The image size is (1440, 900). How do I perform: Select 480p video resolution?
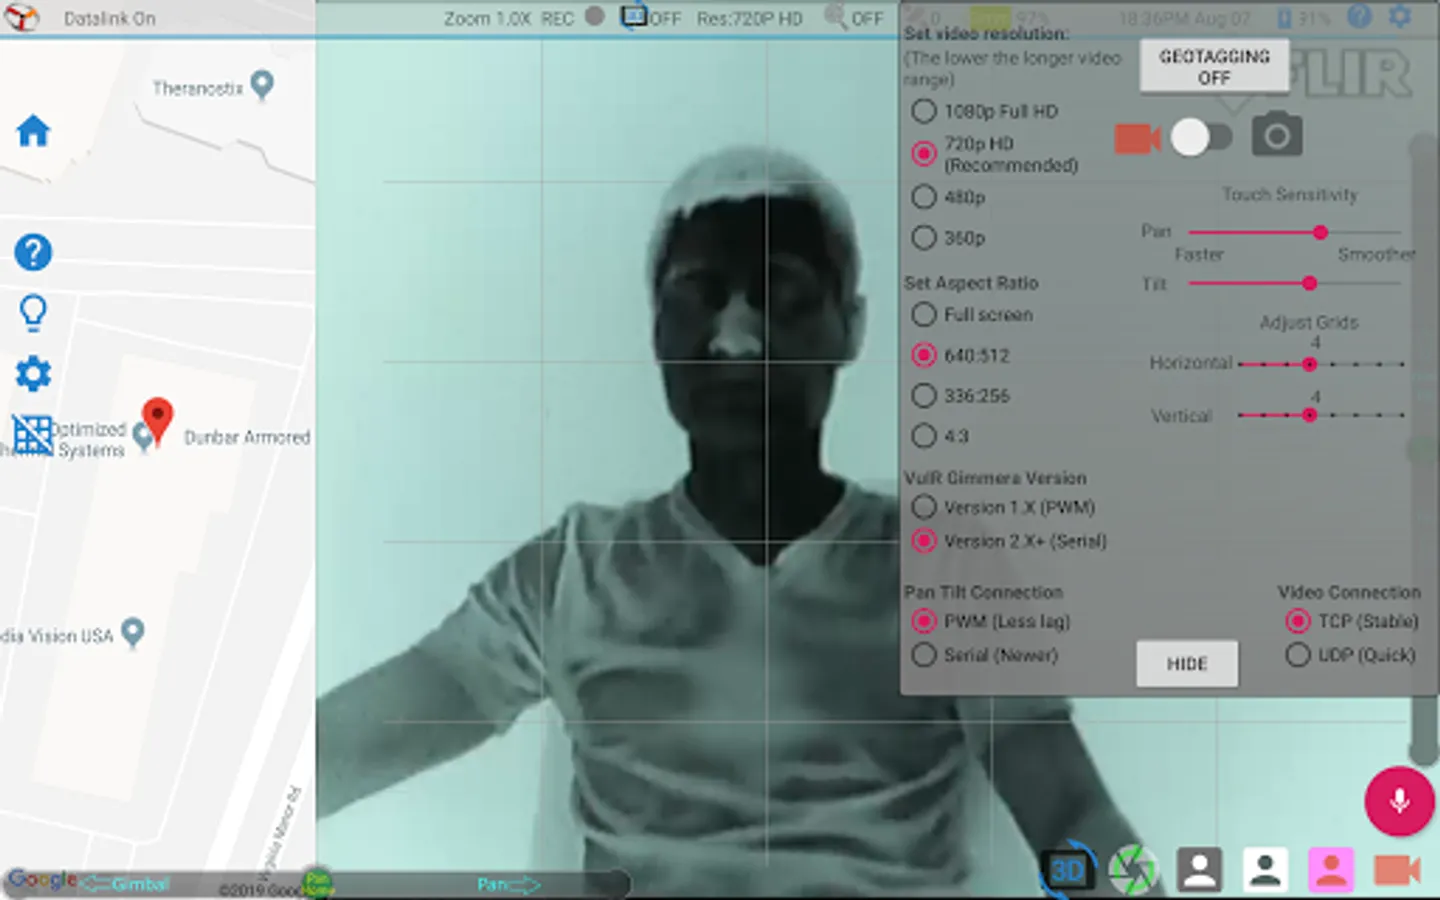coord(948,197)
